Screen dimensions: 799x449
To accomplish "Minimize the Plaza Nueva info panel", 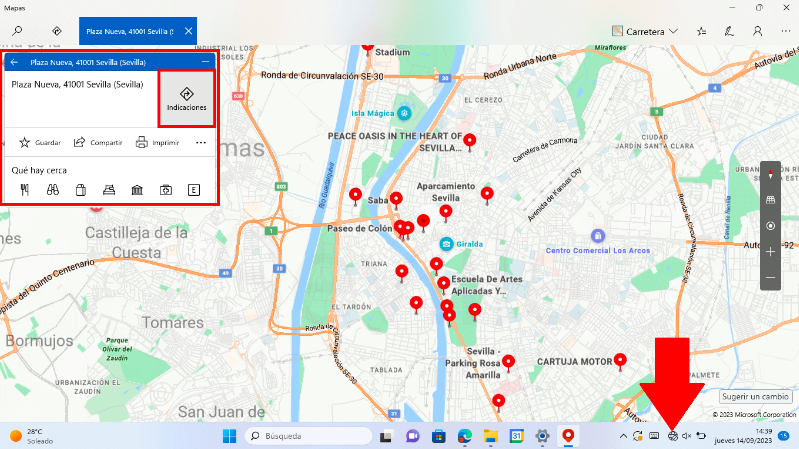I will tap(205, 62).
